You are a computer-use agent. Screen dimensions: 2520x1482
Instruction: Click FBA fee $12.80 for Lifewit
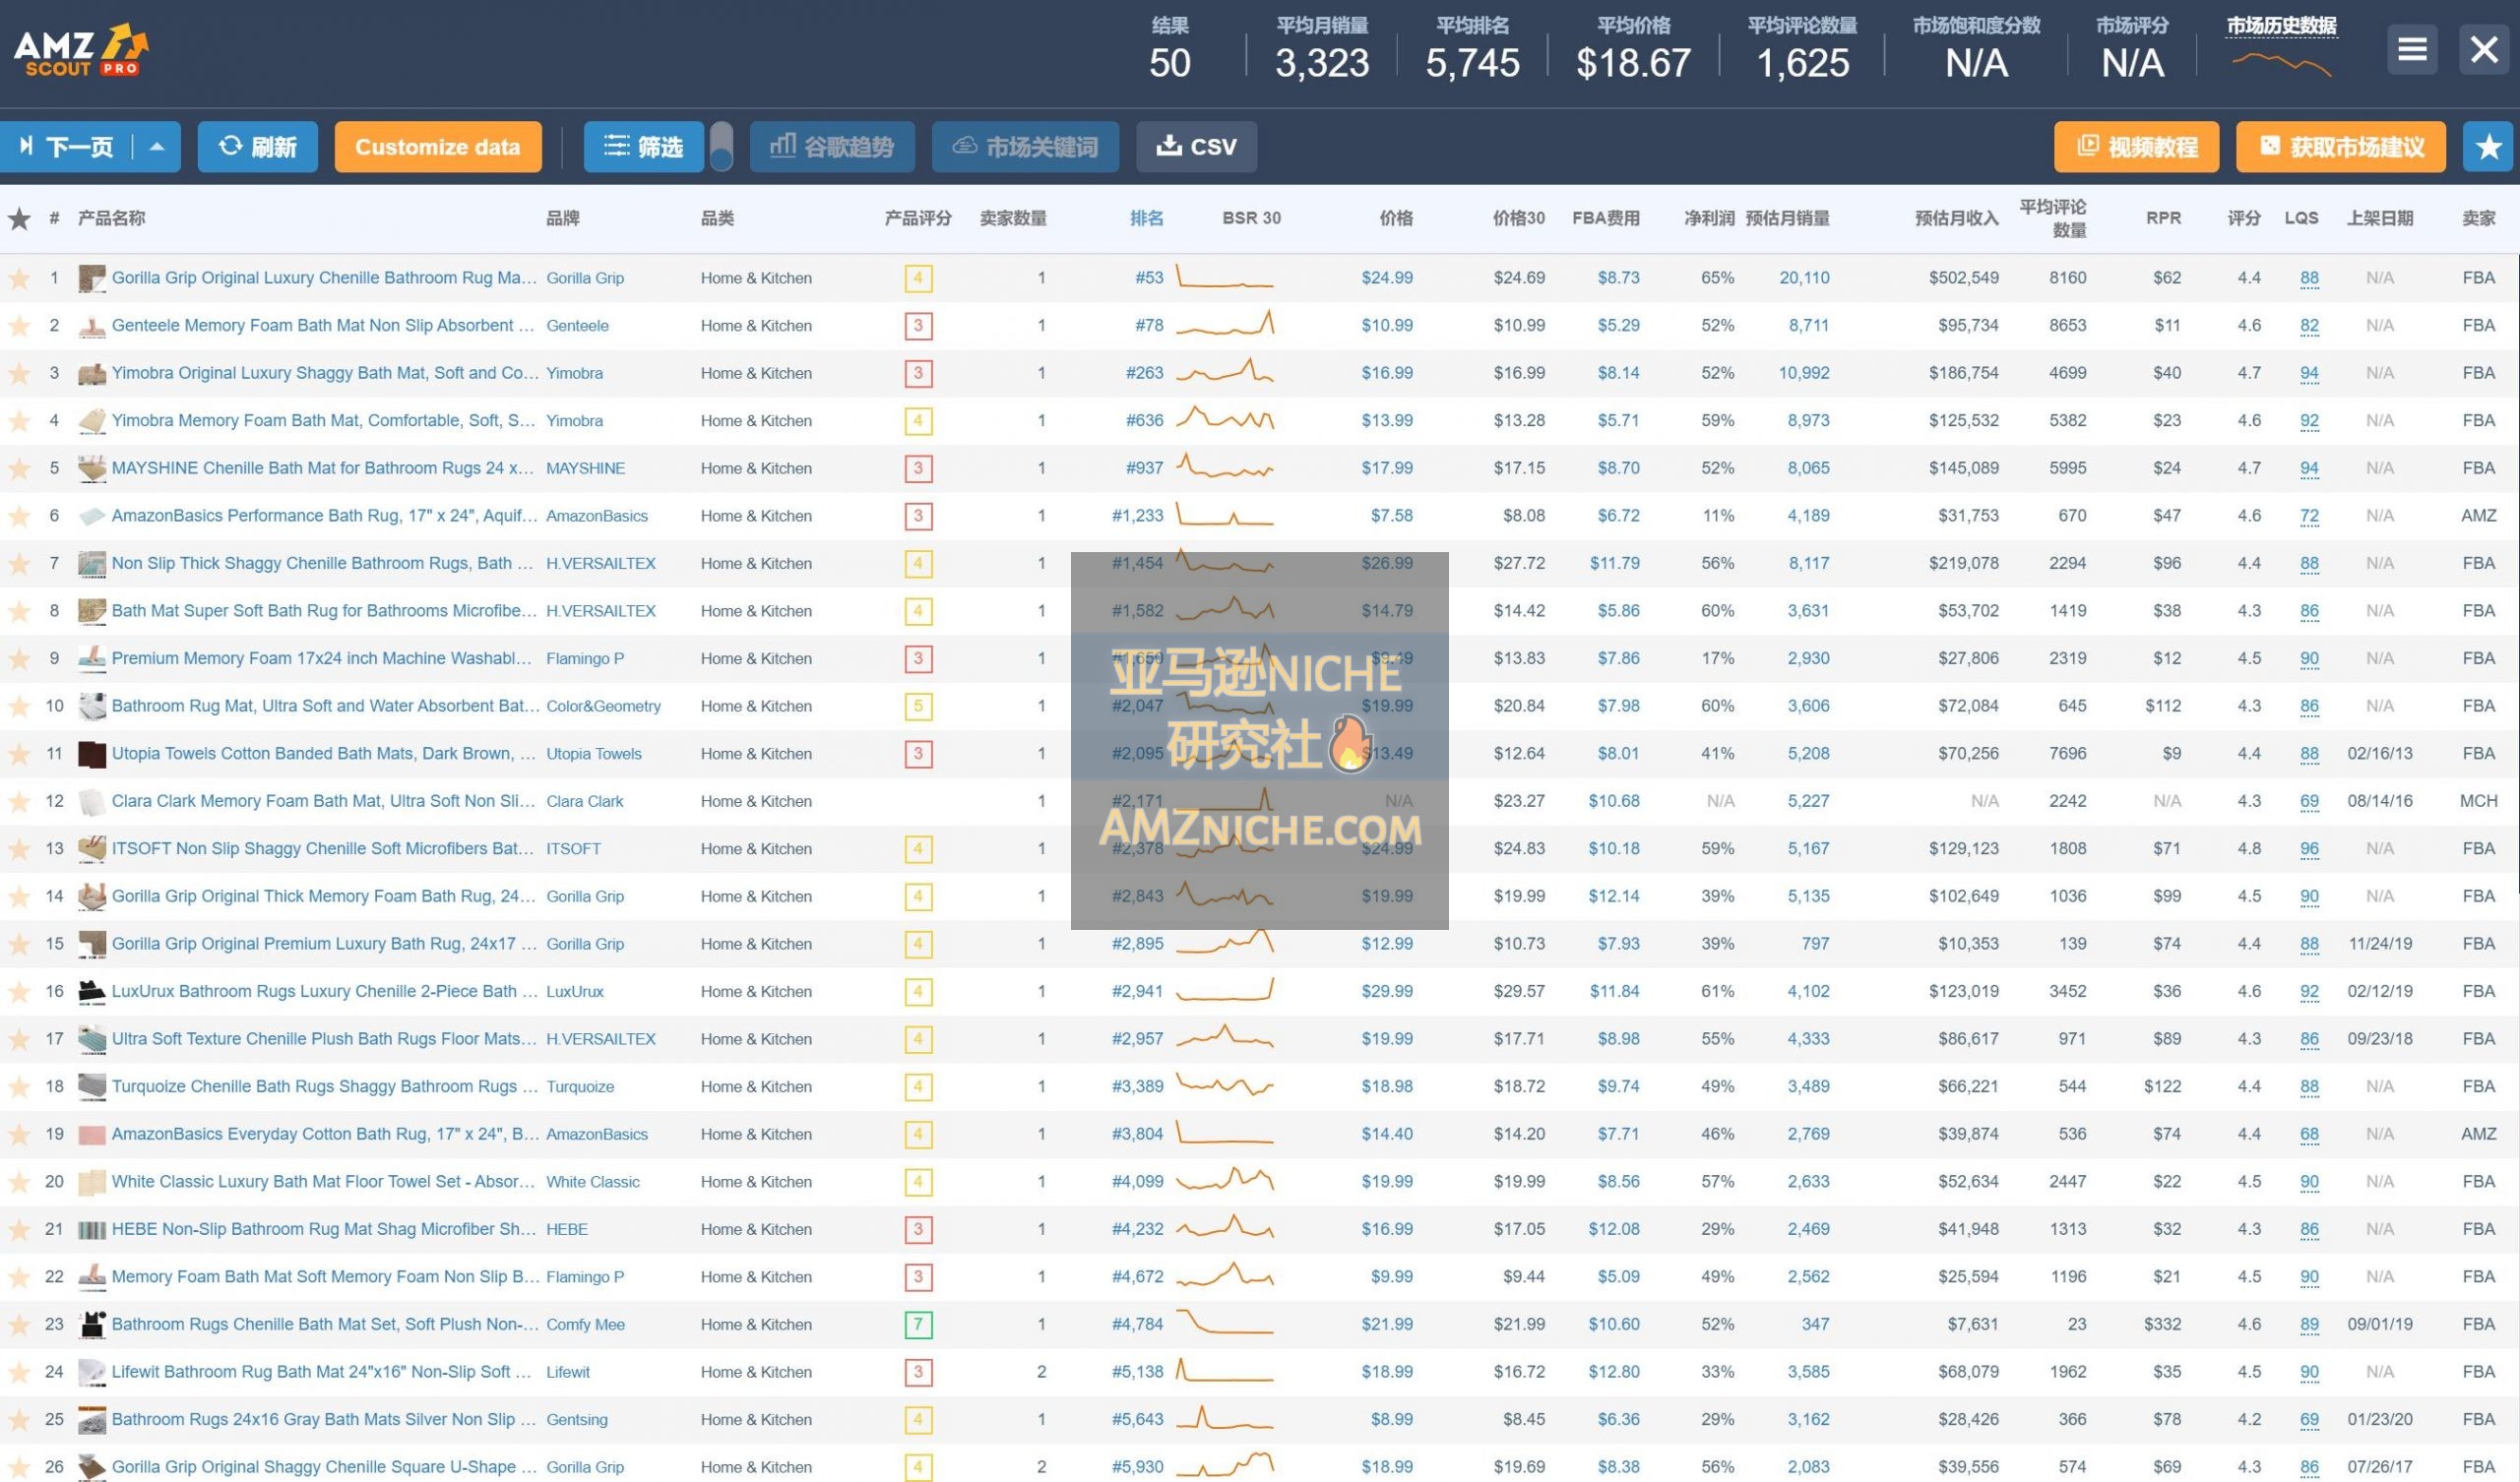click(1614, 1372)
